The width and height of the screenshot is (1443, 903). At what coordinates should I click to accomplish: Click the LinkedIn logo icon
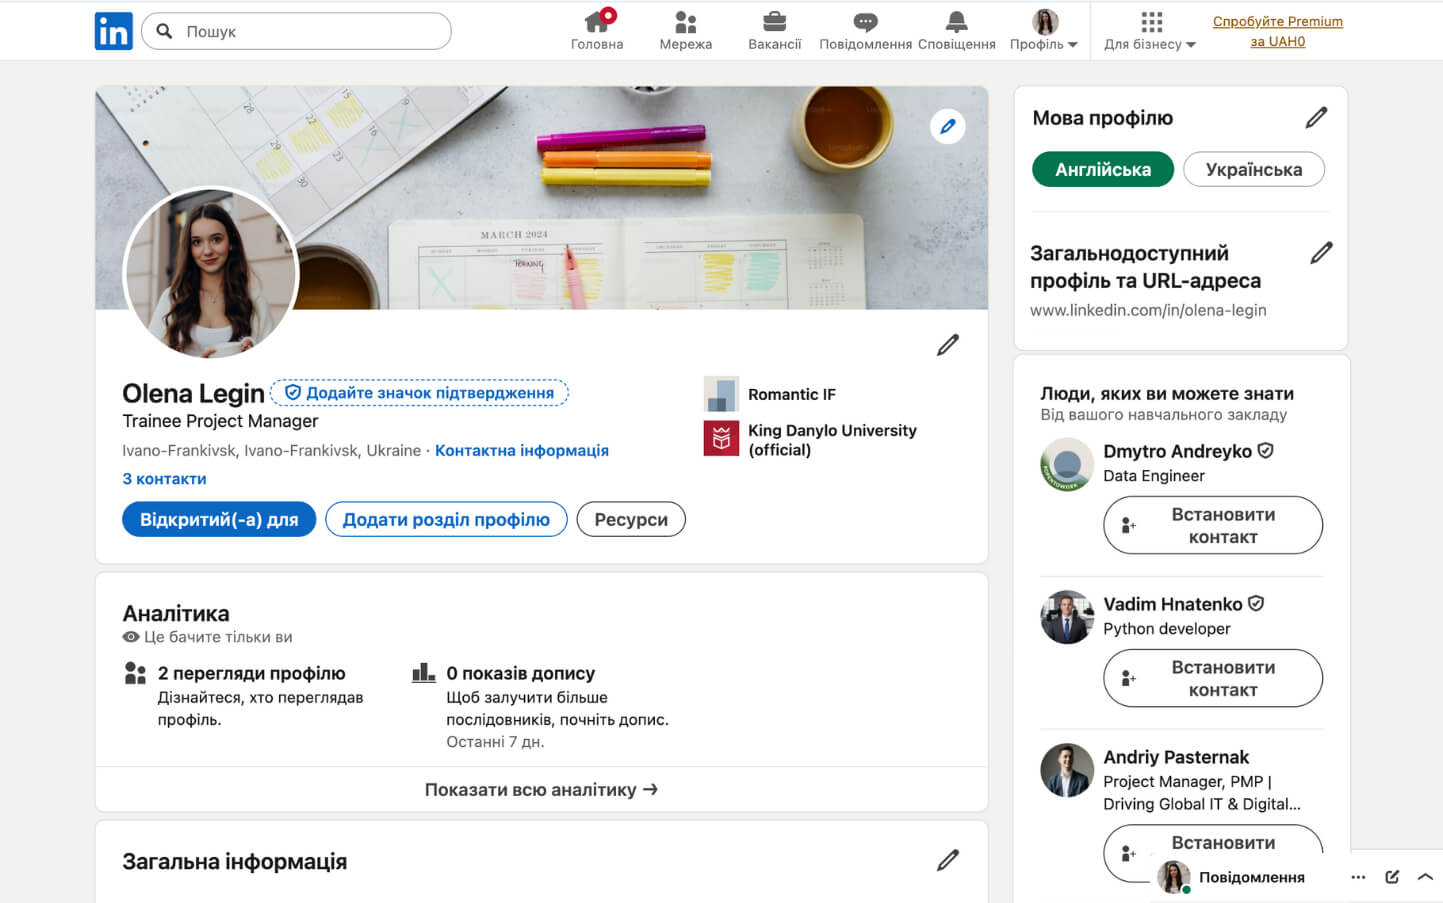113,31
